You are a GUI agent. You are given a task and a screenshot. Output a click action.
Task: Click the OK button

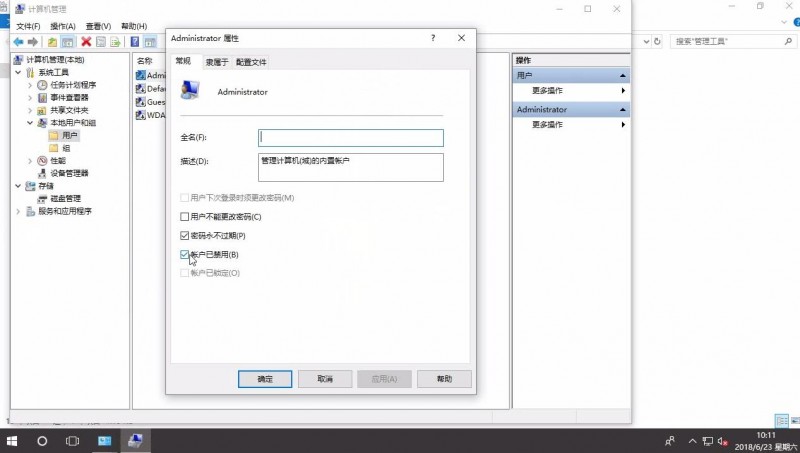point(265,379)
